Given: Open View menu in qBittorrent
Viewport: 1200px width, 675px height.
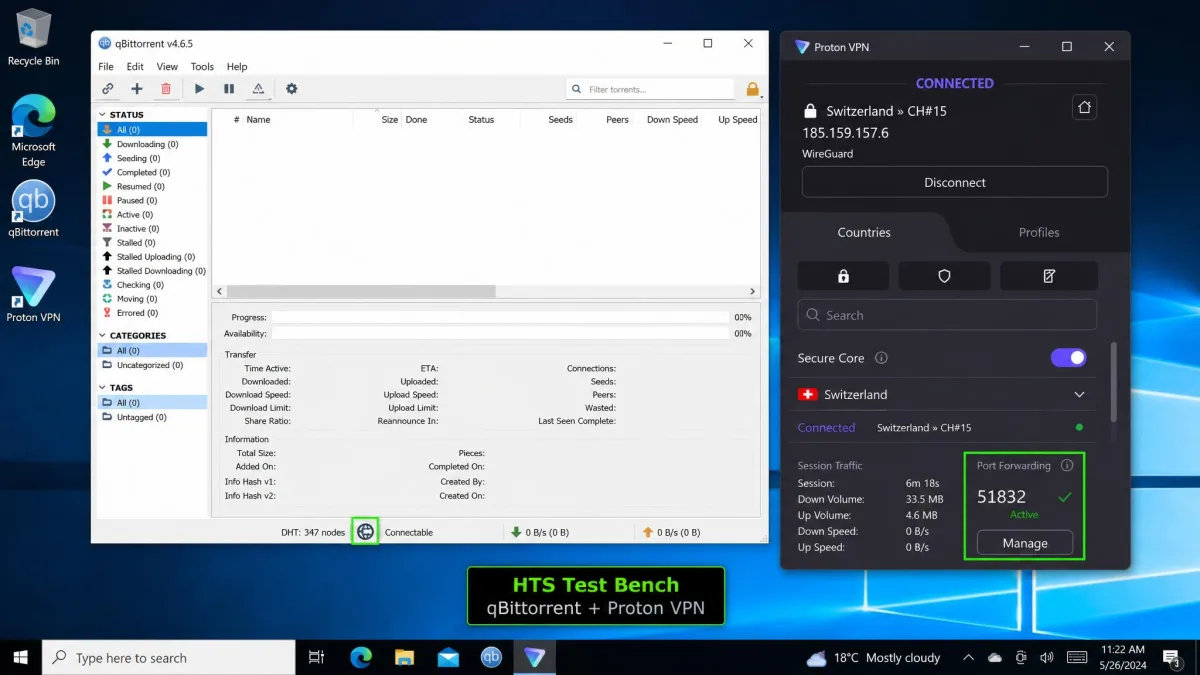Looking at the screenshot, I should [167, 67].
